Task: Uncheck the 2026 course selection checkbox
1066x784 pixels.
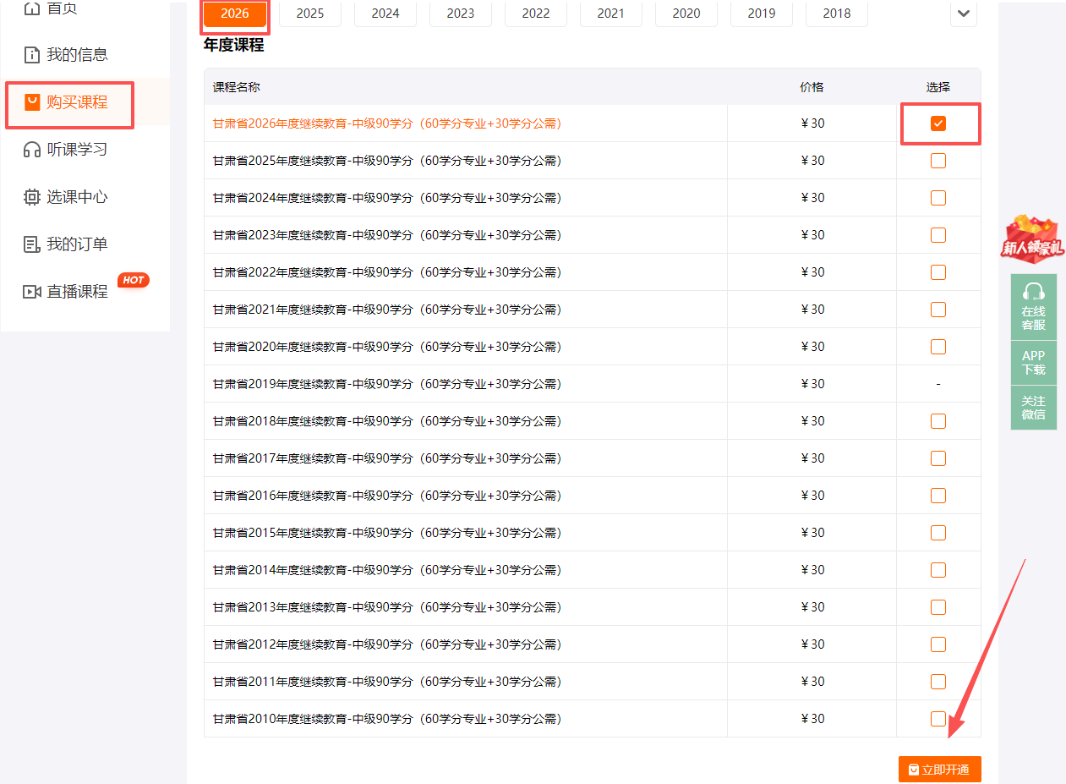Action: [x=938, y=123]
